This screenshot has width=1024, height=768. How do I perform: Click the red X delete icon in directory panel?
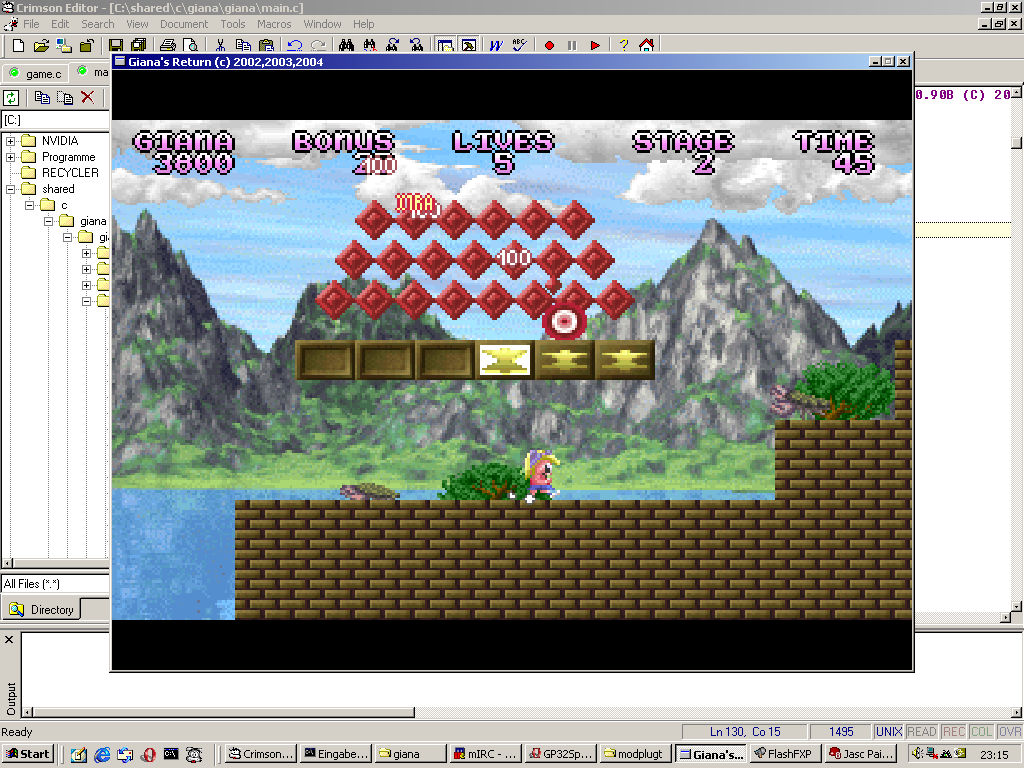(x=88, y=98)
